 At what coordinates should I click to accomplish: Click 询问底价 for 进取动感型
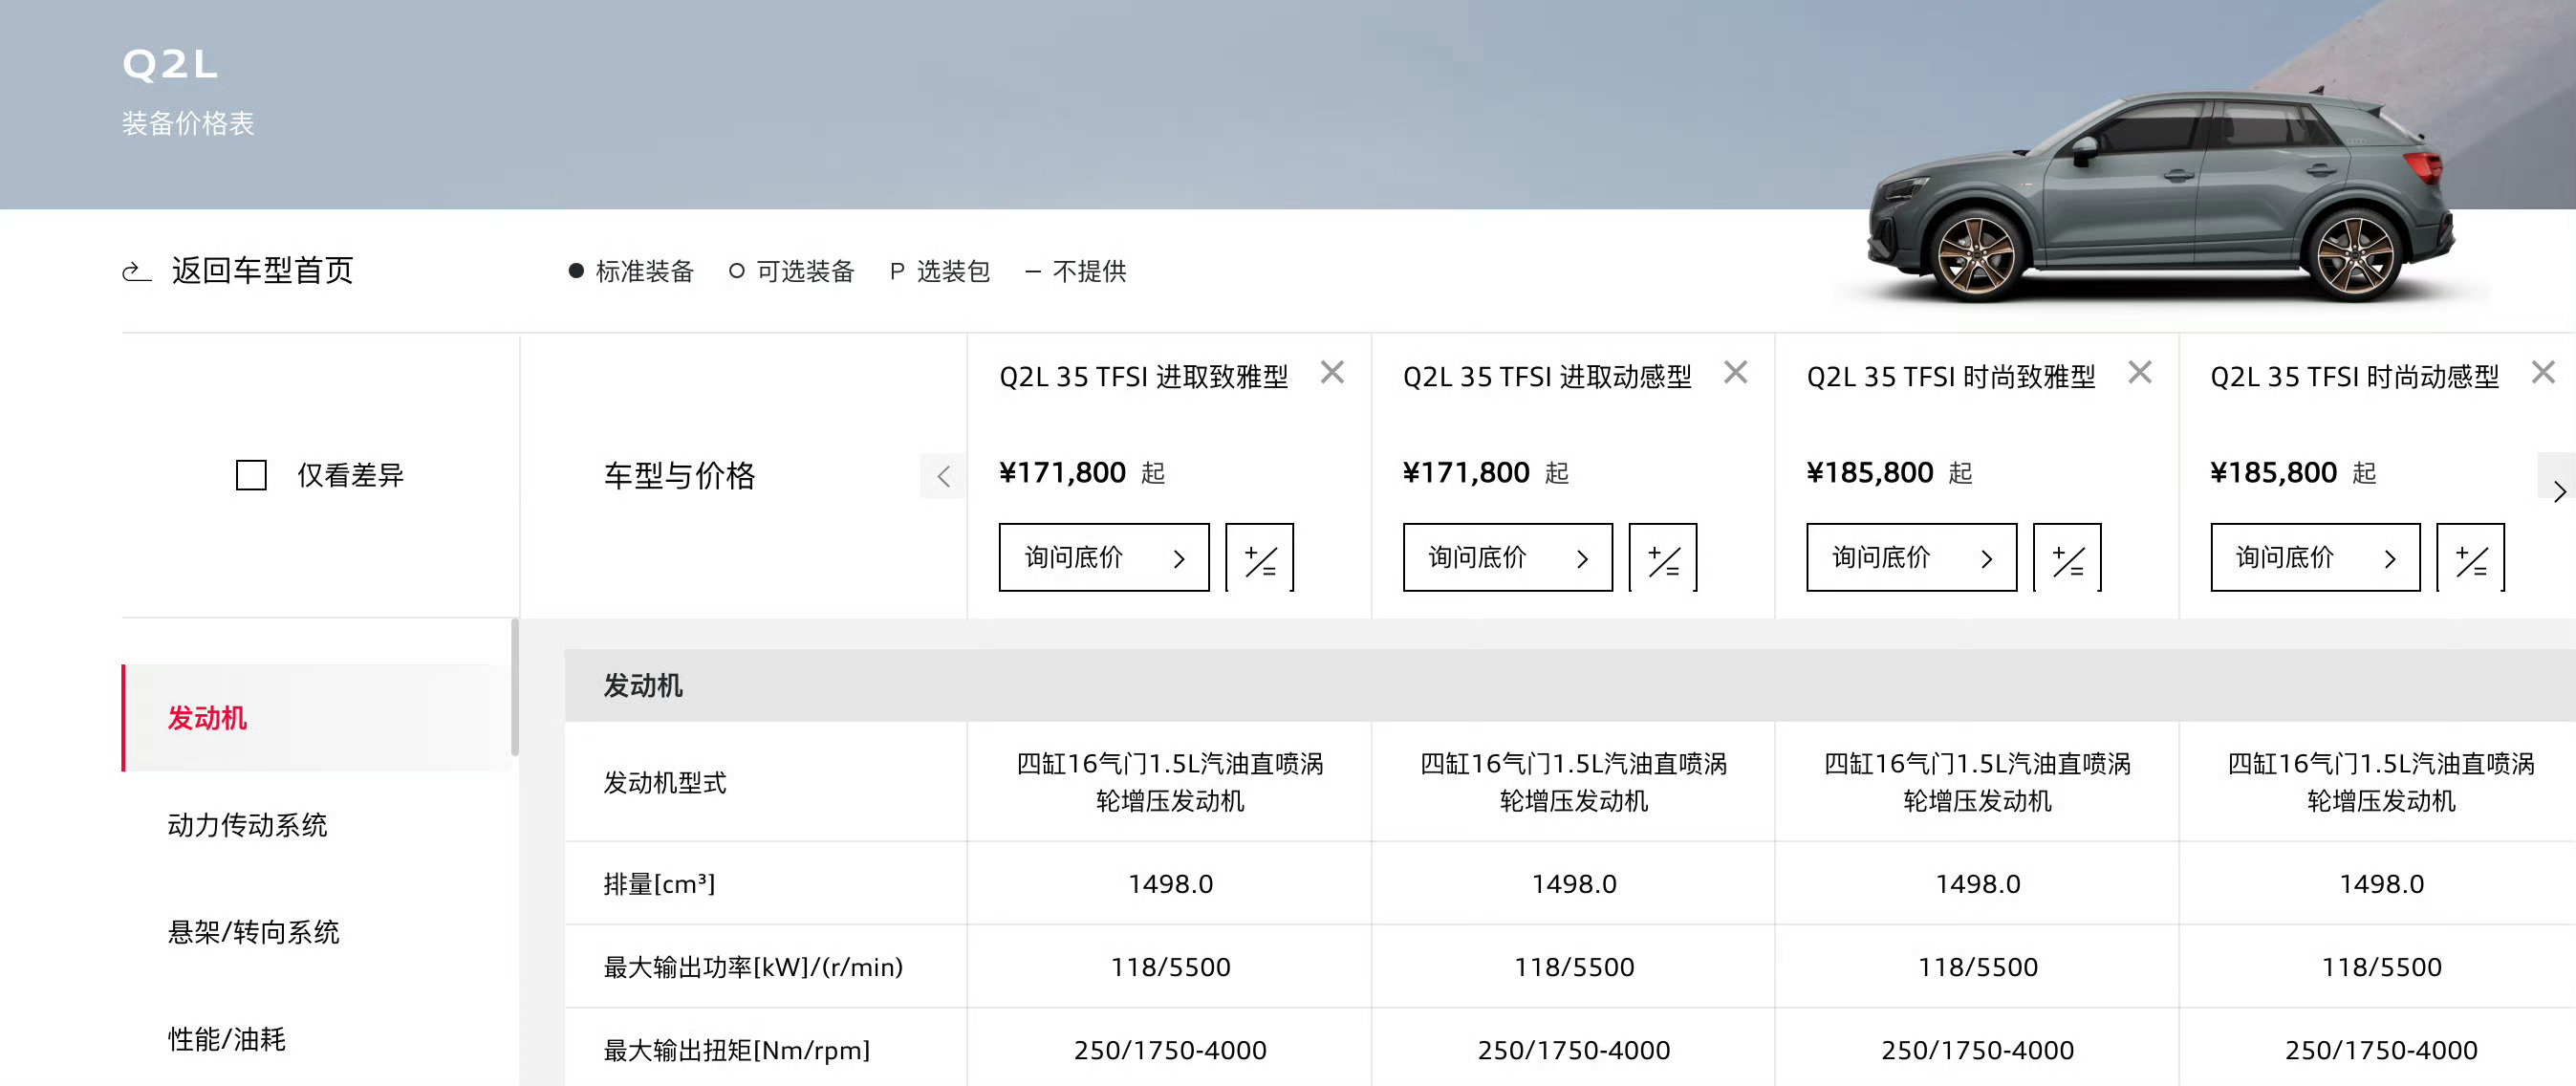coord(1508,557)
